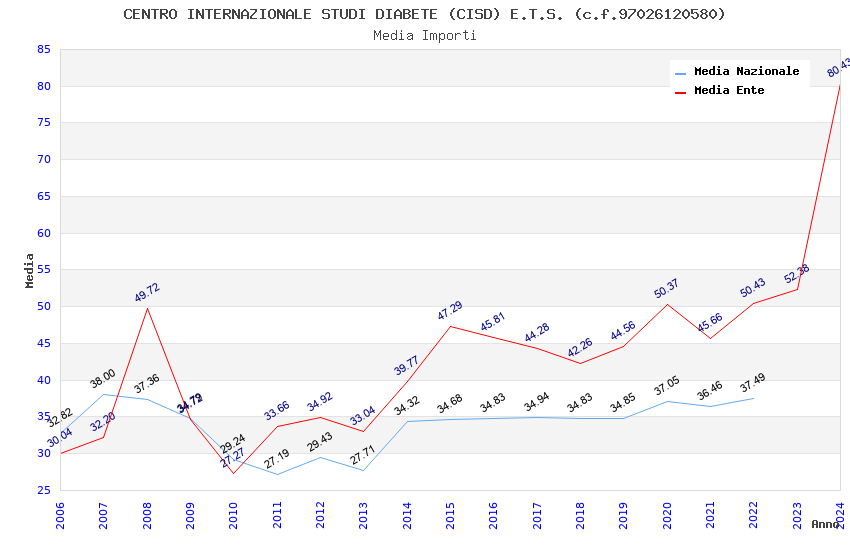
Task: Click the 32.20 data label
Action: tap(103, 421)
